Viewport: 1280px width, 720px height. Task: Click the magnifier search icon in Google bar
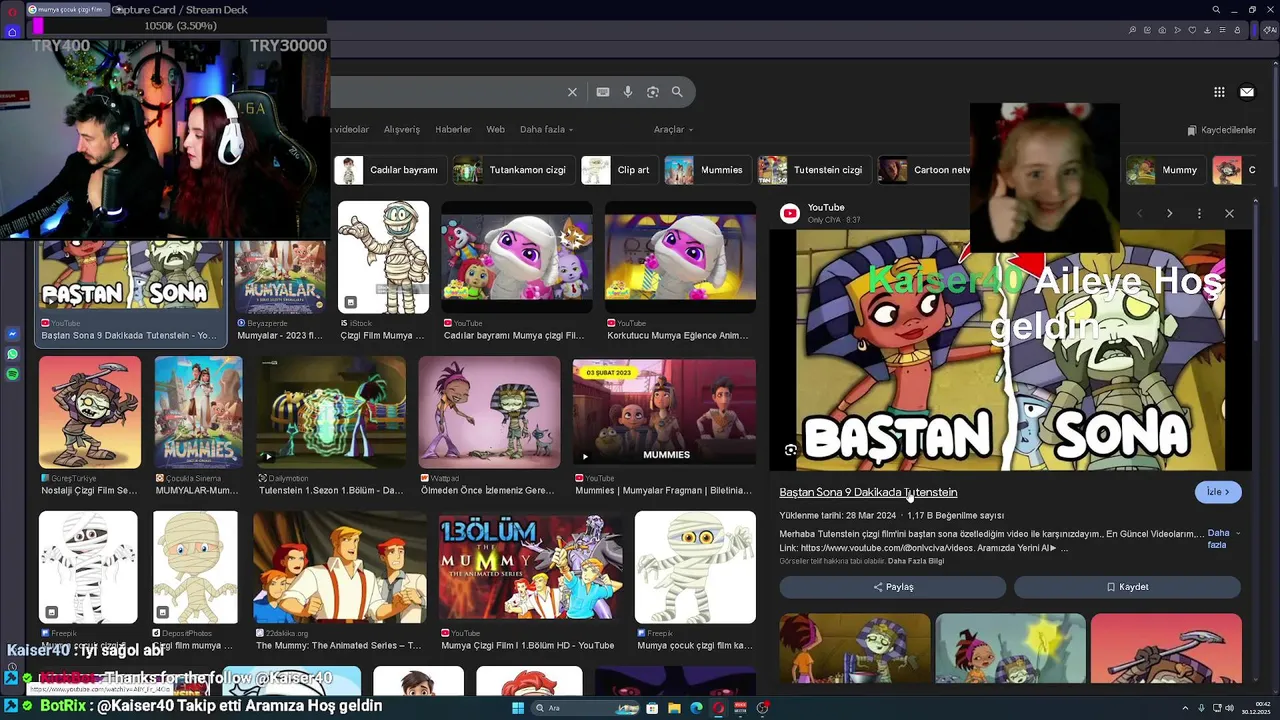pos(677,92)
